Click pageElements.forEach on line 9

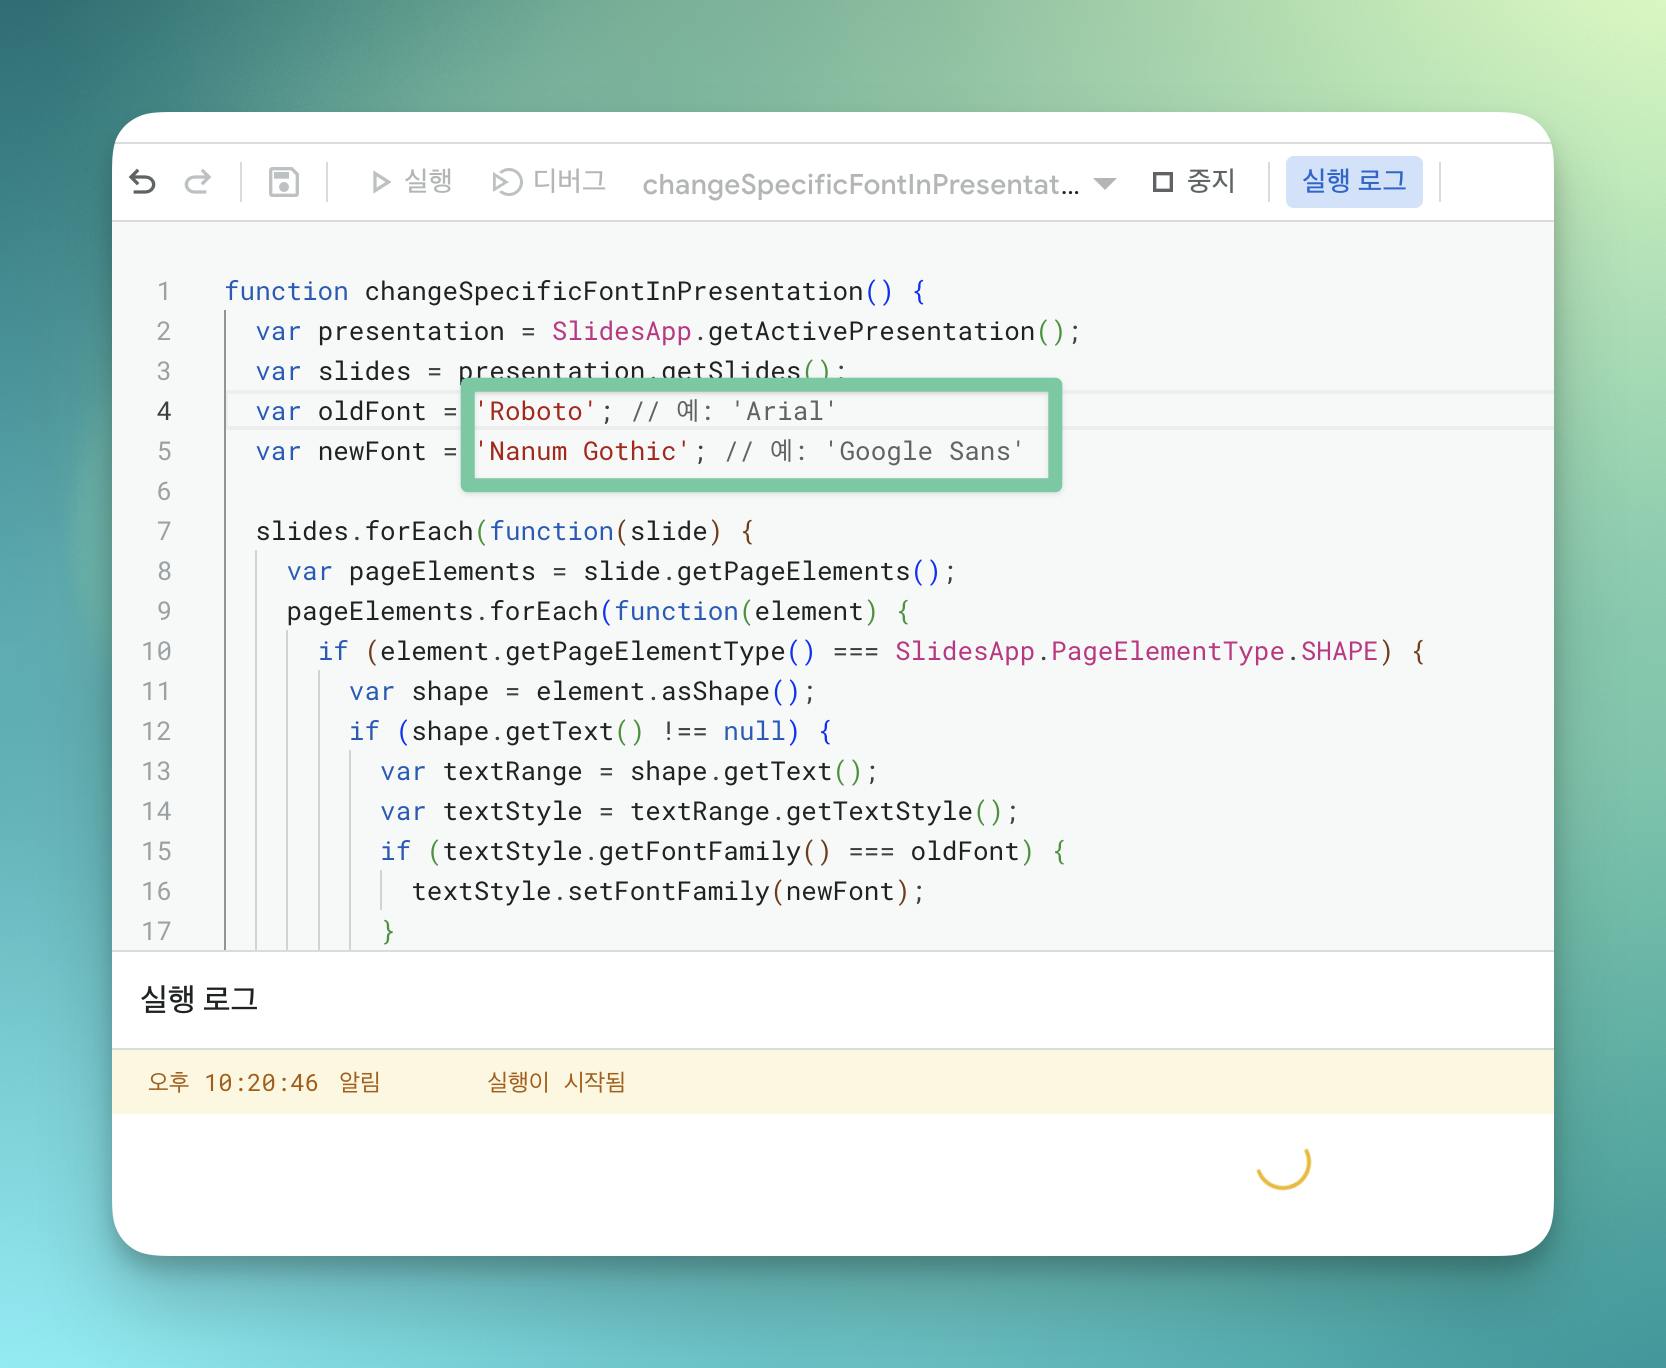click(442, 612)
